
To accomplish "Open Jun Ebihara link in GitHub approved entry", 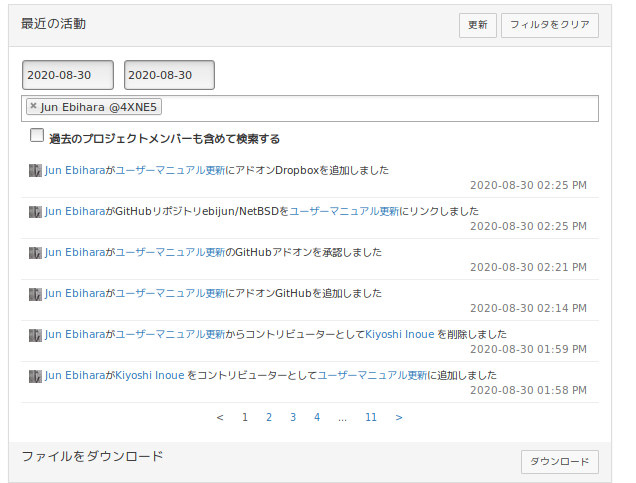I will (75, 252).
